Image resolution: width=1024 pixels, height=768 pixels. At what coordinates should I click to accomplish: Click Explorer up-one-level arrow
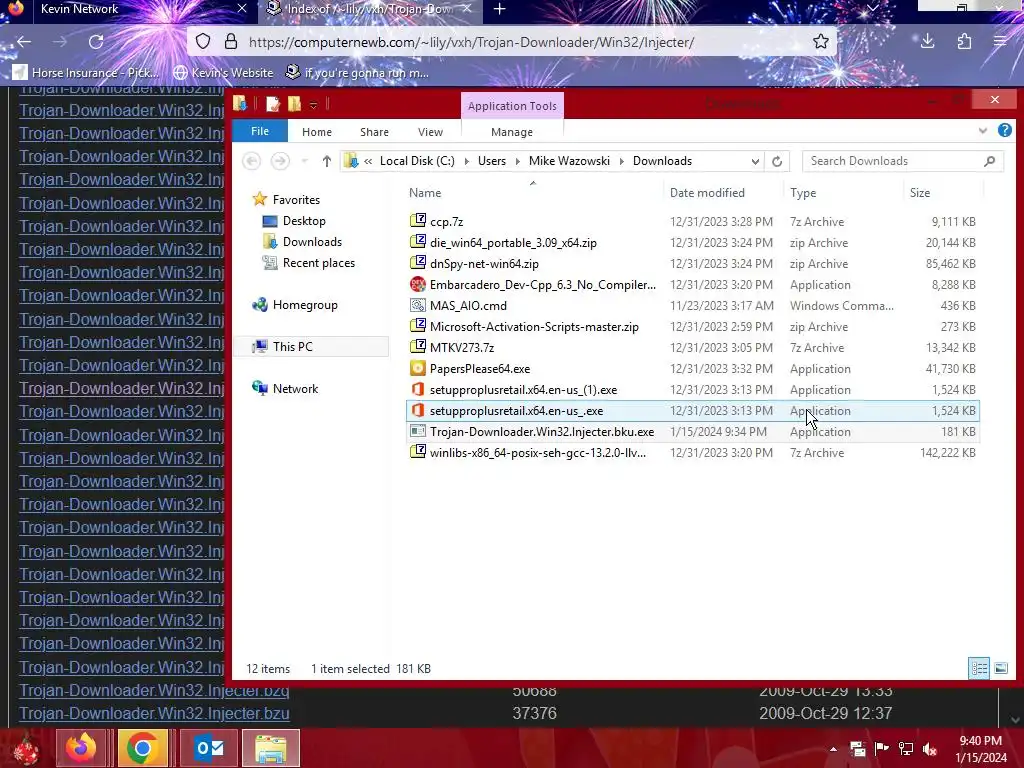(327, 161)
